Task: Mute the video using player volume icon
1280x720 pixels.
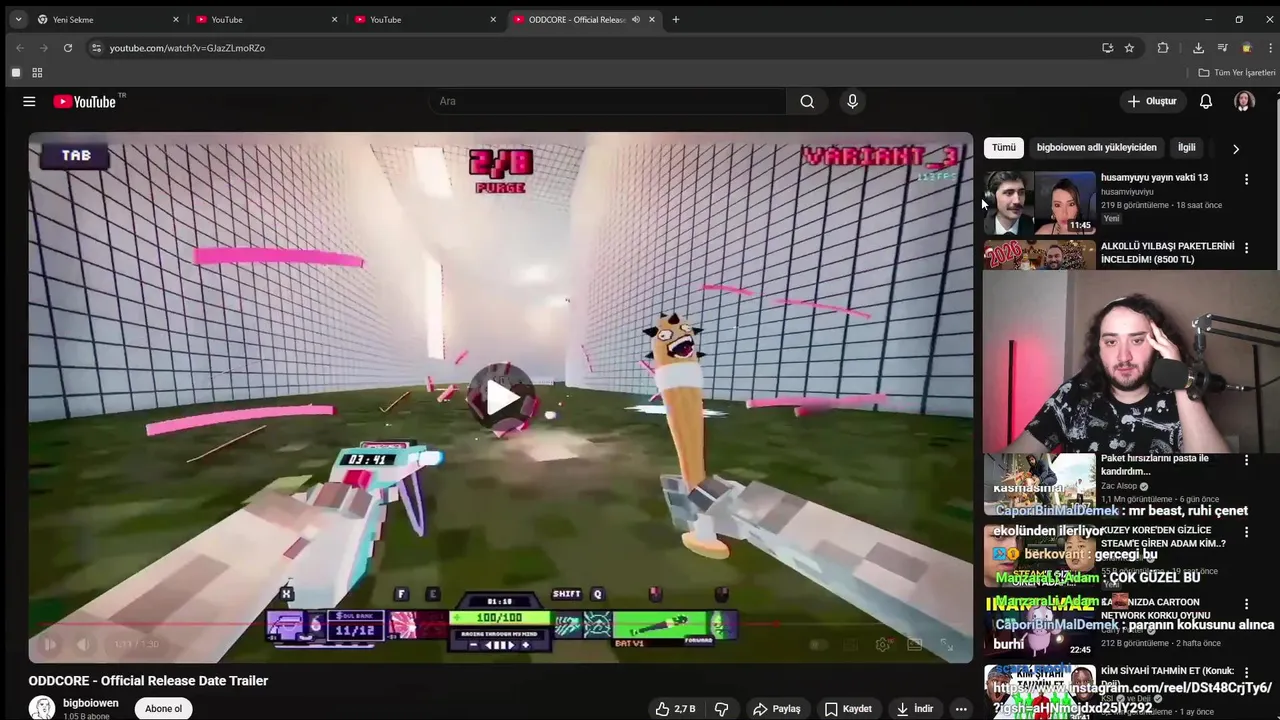Action: click(x=84, y=645)
